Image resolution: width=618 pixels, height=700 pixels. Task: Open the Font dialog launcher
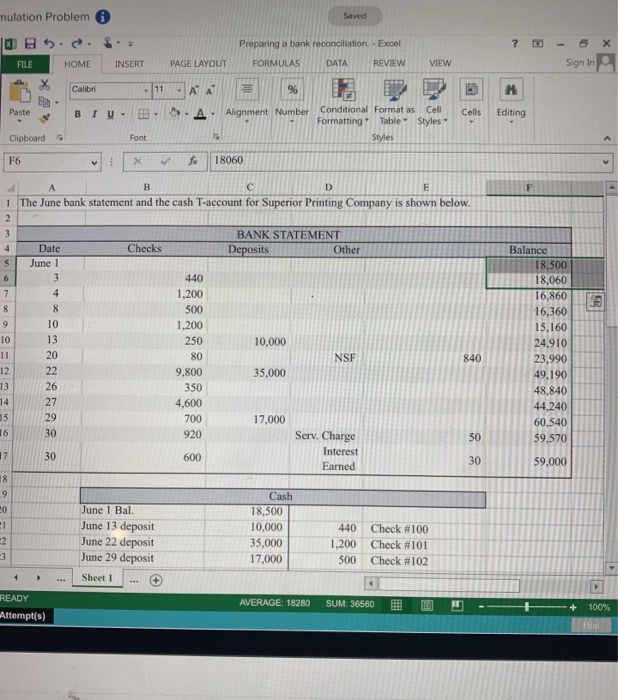[216, 137]
